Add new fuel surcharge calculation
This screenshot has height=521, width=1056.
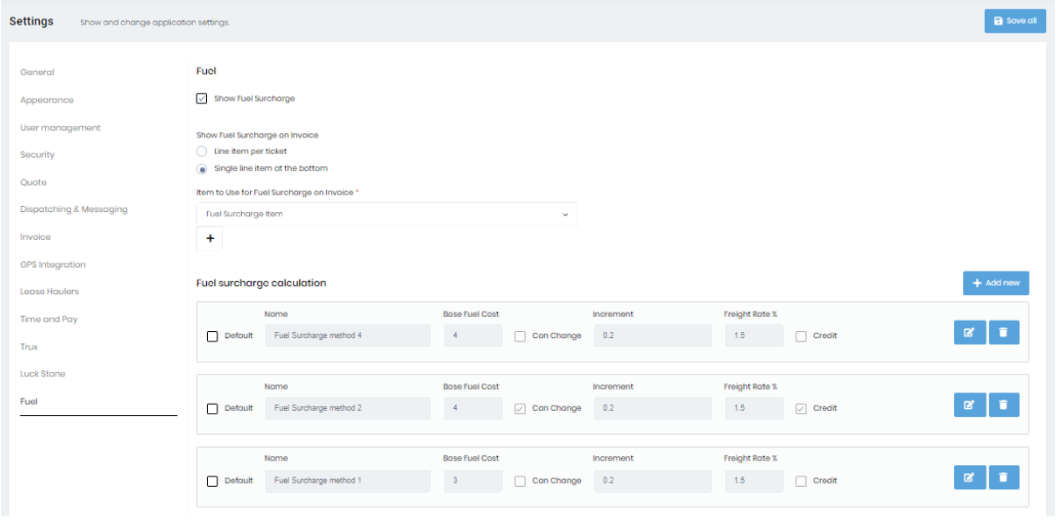pos(996,283)
